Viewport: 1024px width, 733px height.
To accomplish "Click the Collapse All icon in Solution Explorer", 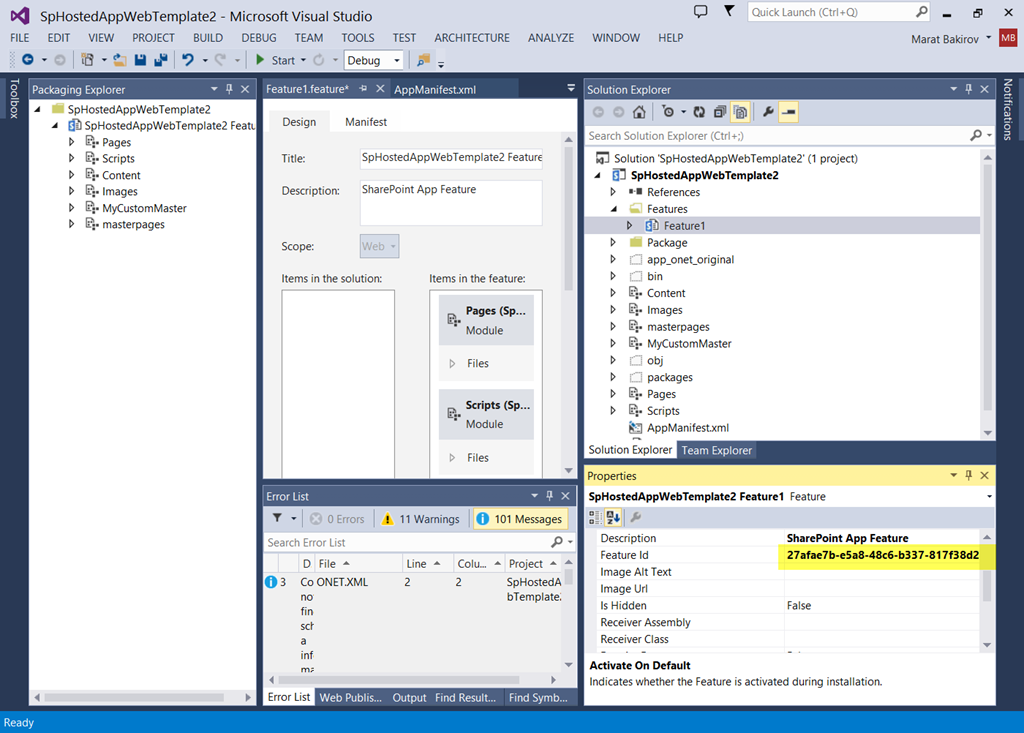I will pos(720,112).
